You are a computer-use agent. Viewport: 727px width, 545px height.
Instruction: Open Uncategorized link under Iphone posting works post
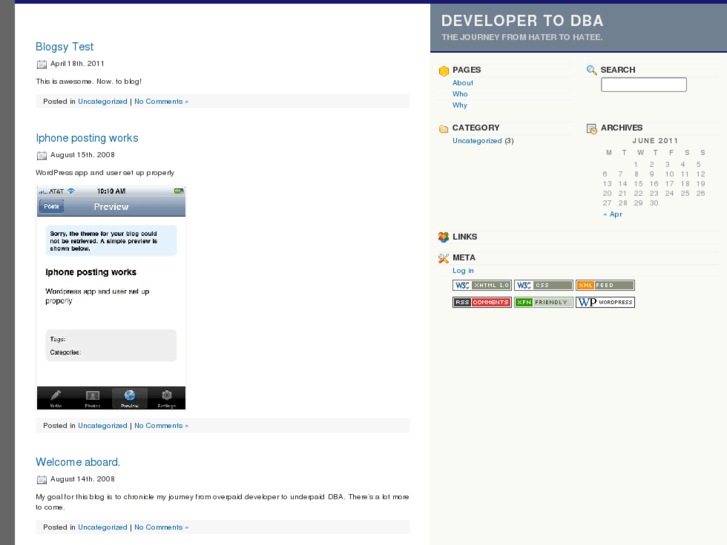pyautogui.click(x=102, y=426)
